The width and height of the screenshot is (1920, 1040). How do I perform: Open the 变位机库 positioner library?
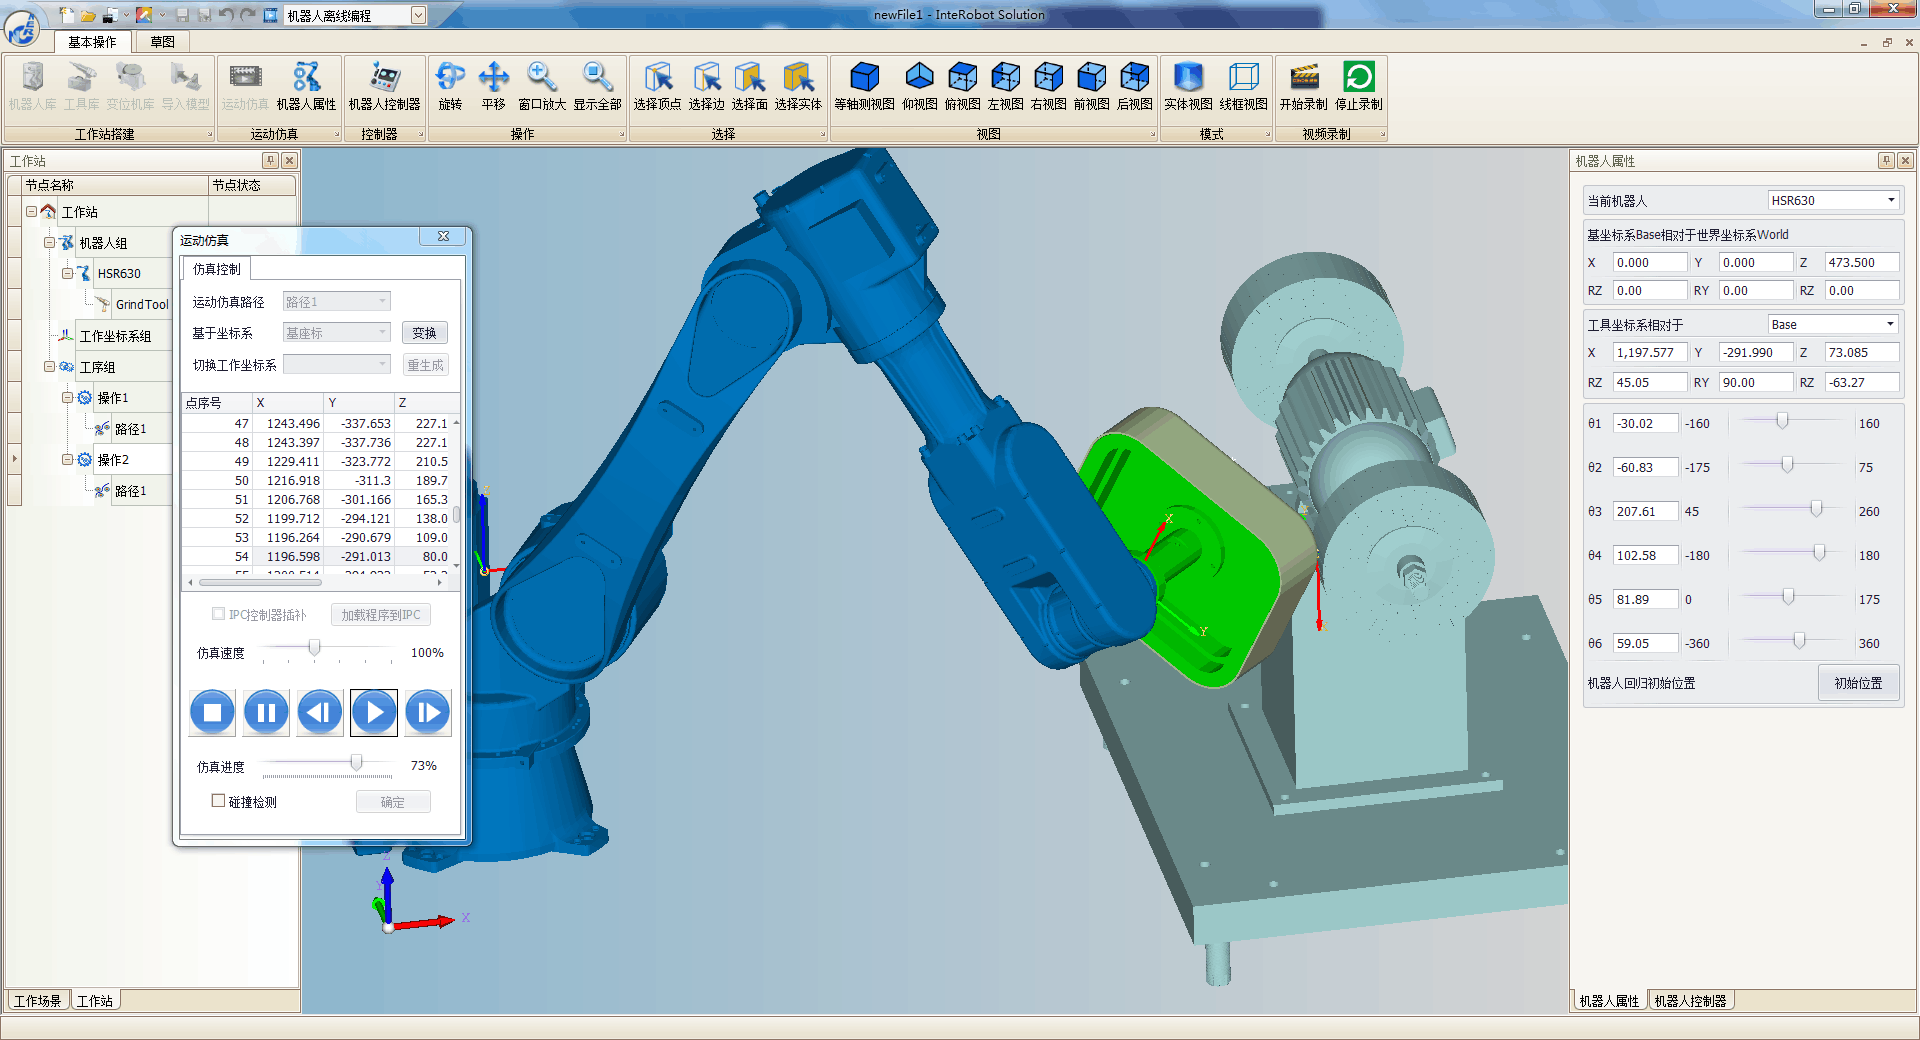131,86
